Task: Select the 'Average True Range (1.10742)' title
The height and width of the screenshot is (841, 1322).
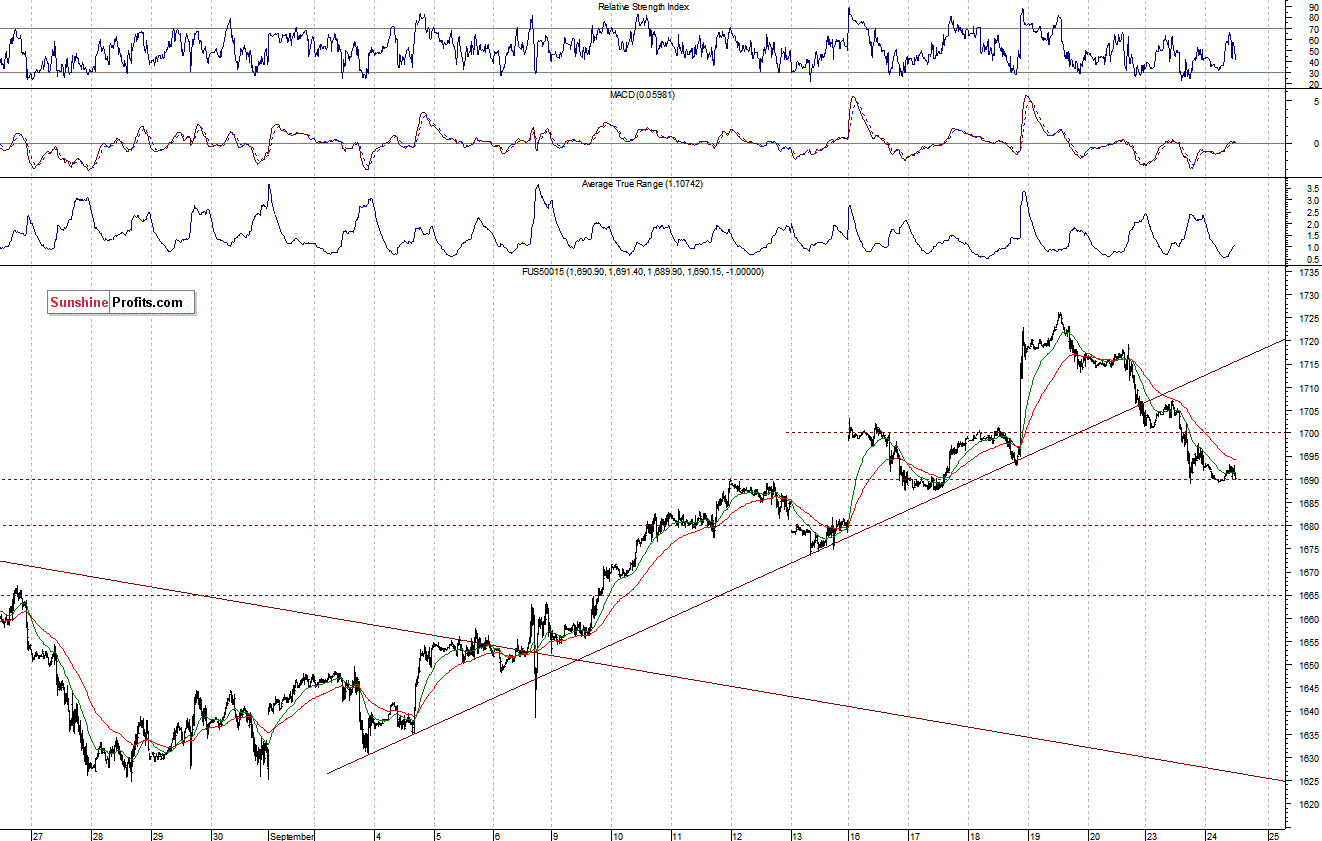Action: tap(644, 184)
